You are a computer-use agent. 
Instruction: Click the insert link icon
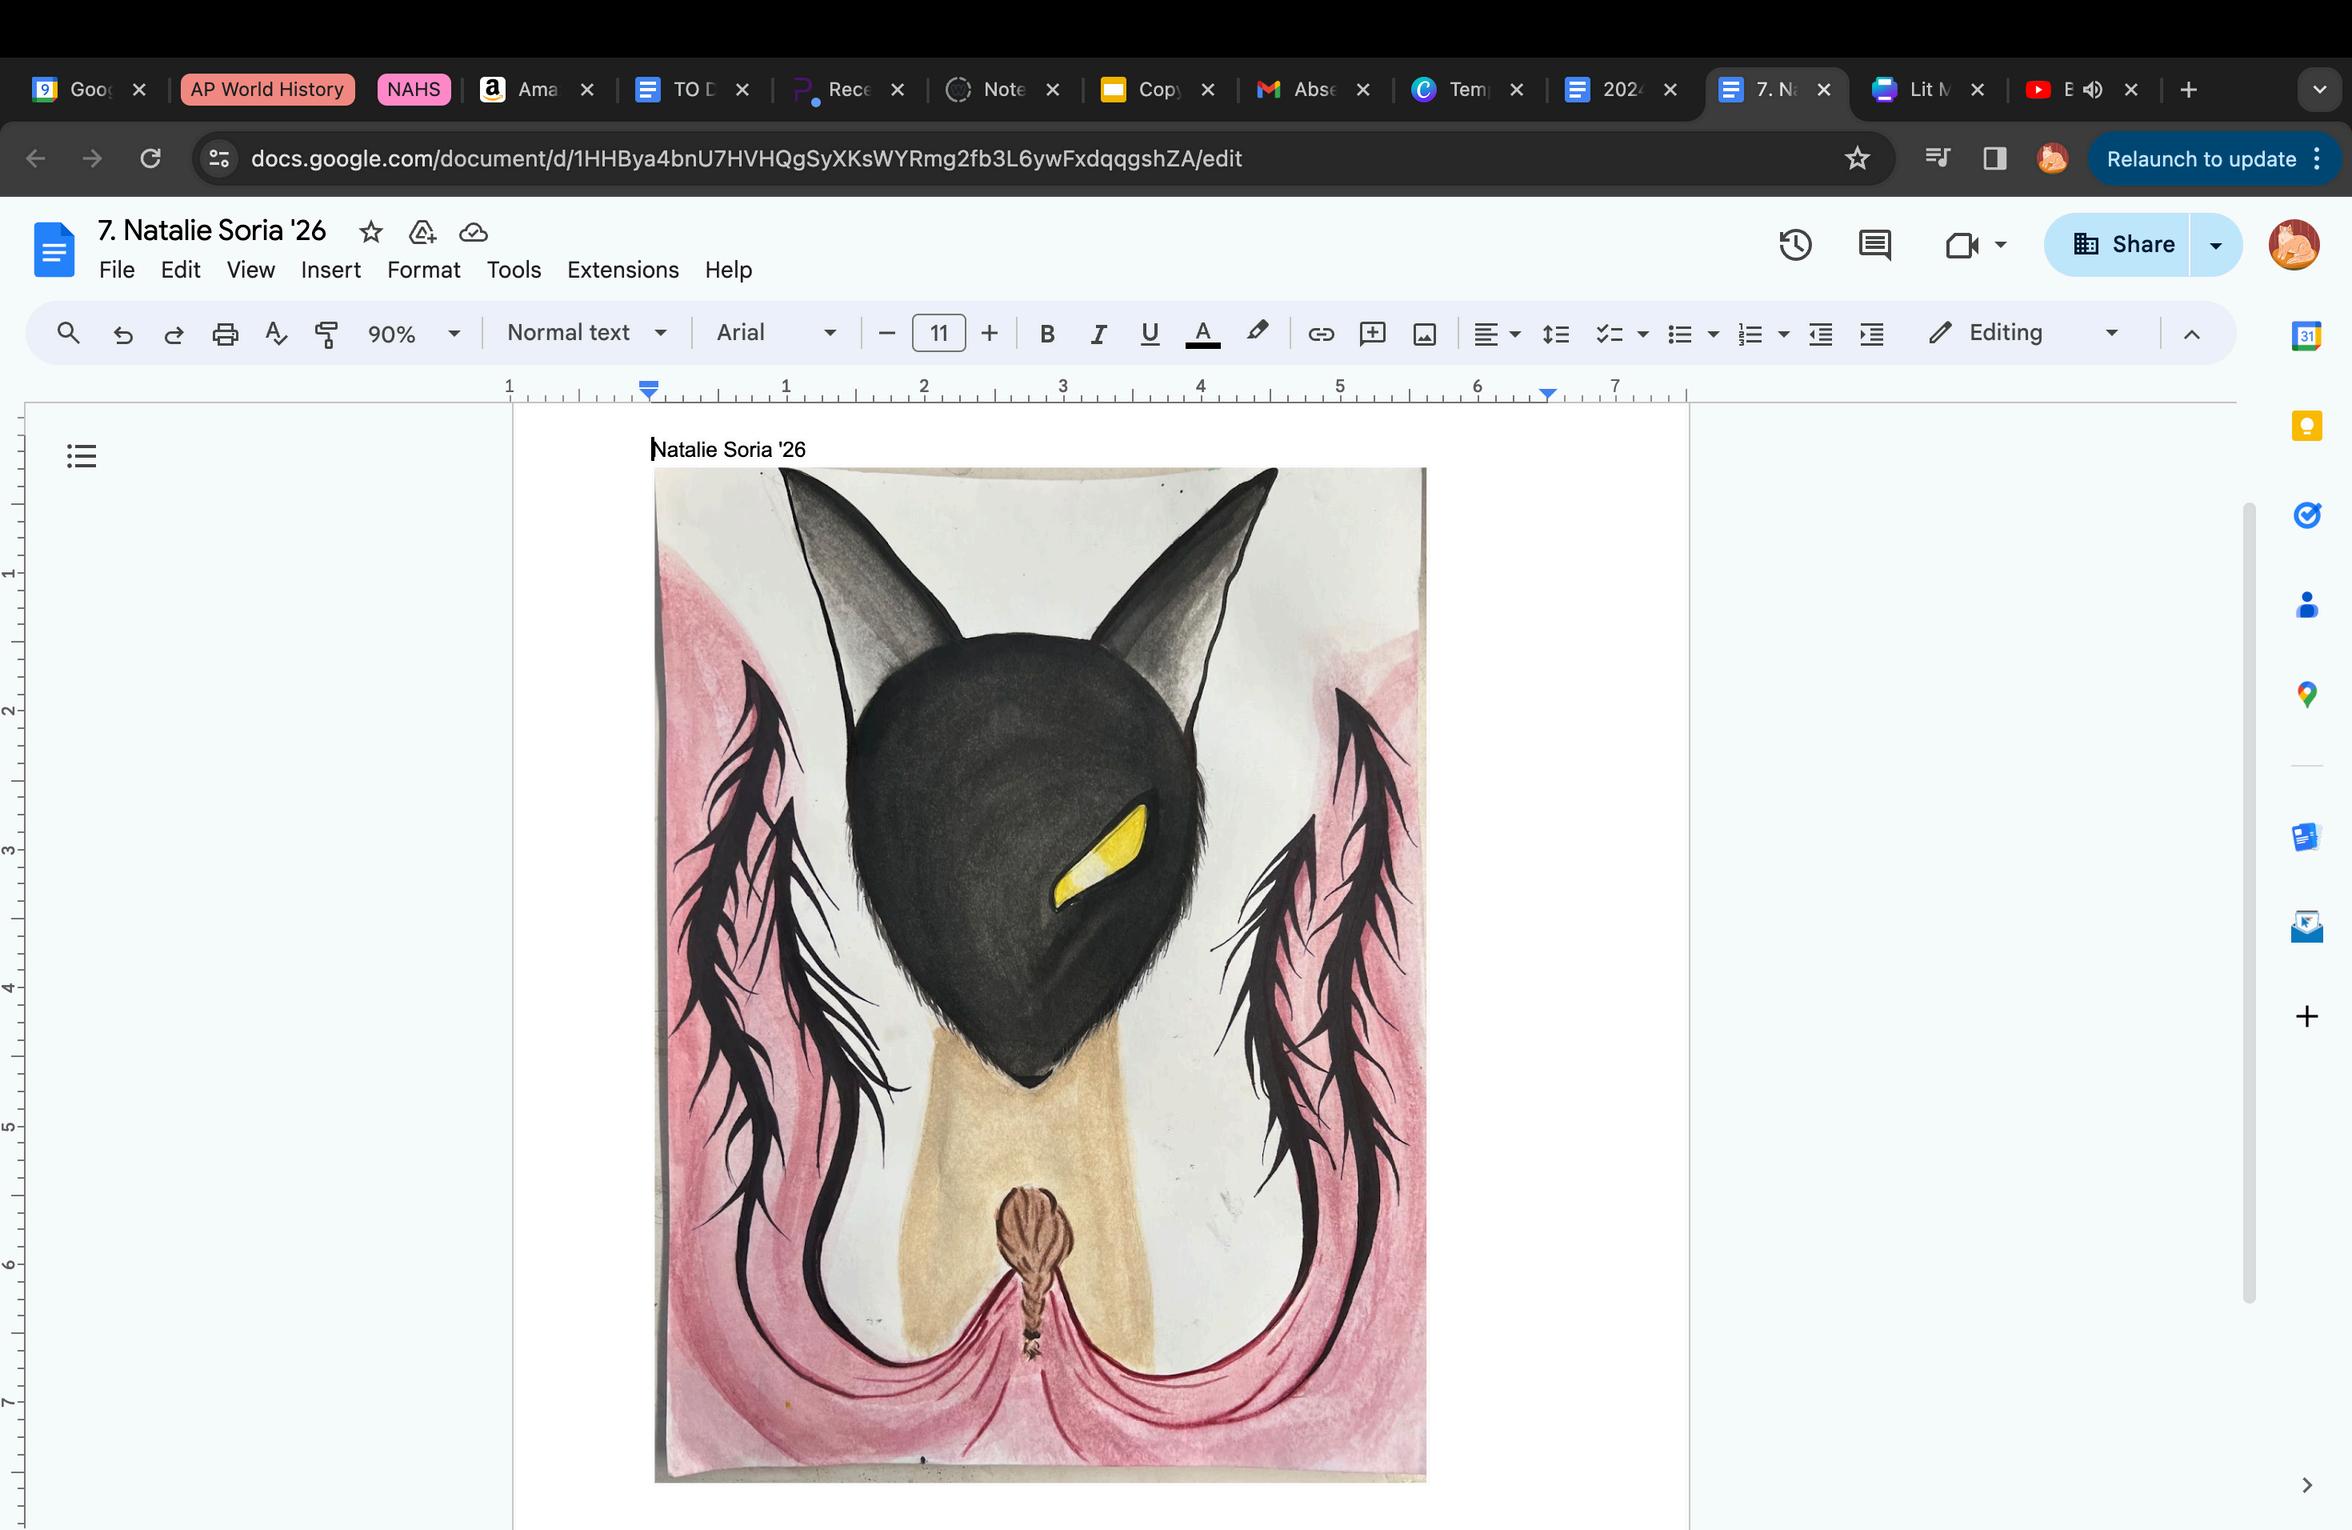click(x=1320, y=334)
